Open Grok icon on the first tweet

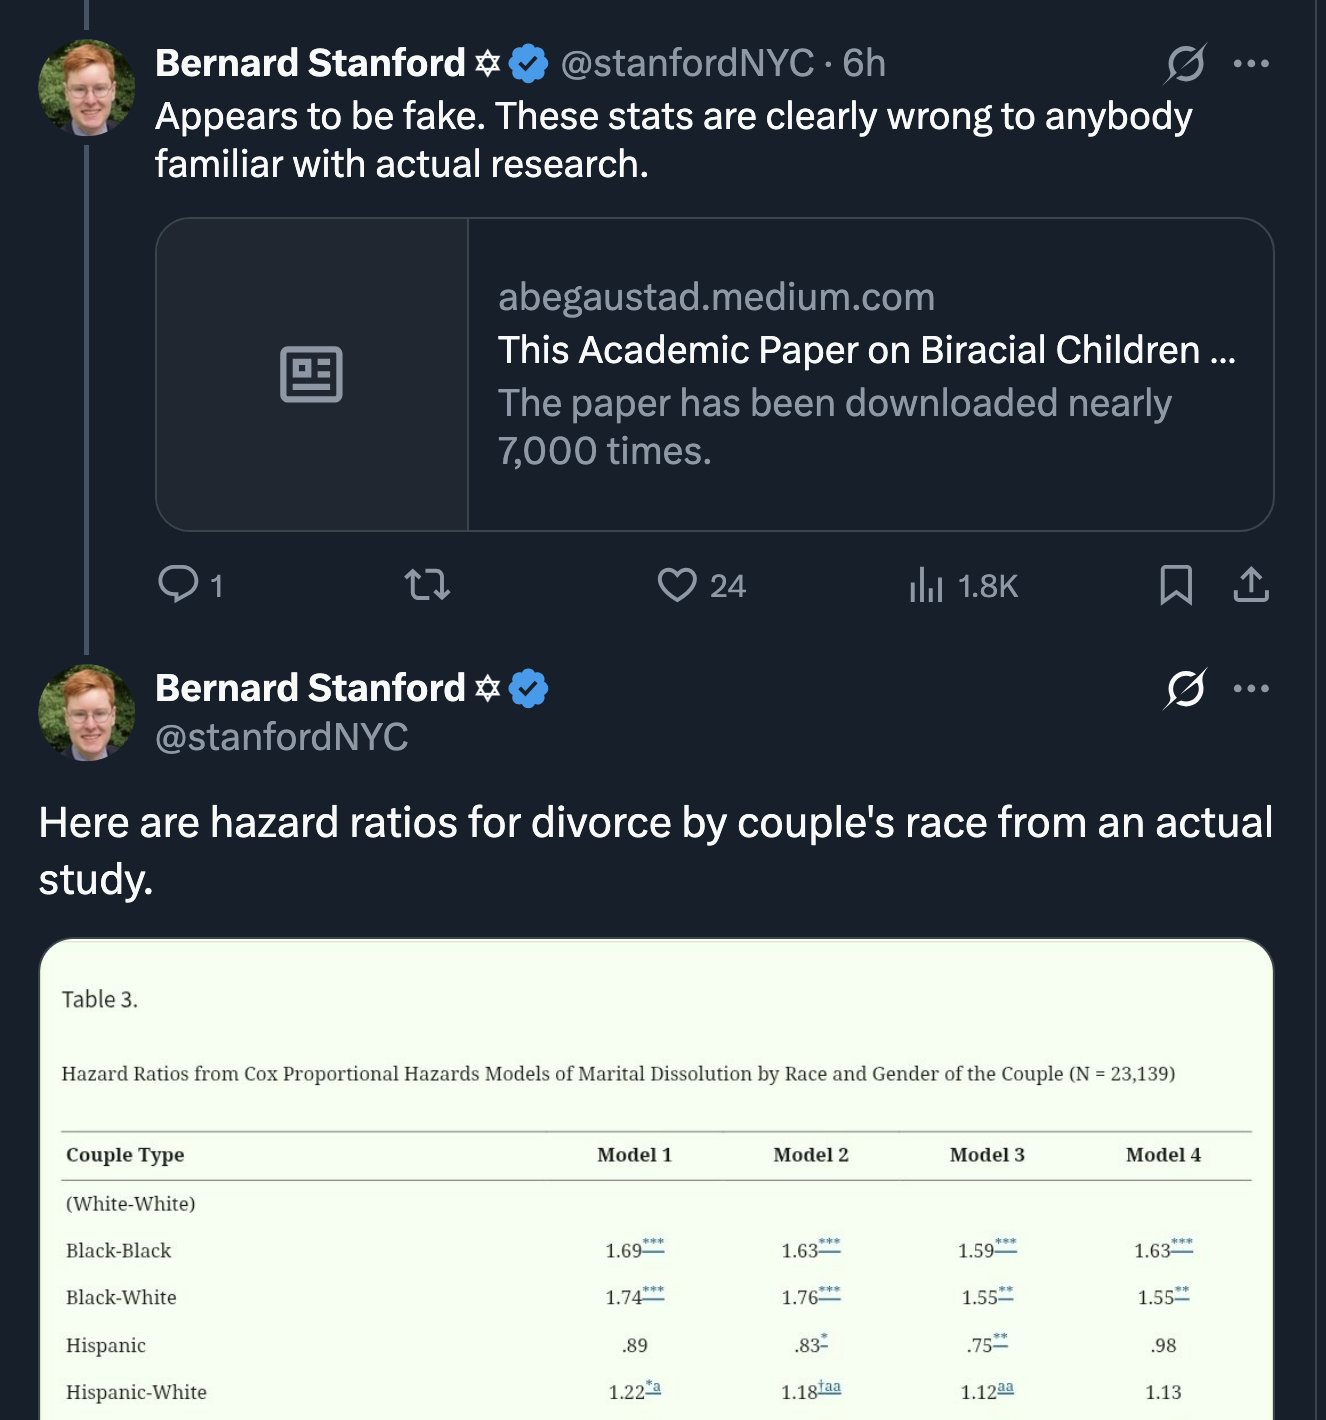[x=1185, y=64]
